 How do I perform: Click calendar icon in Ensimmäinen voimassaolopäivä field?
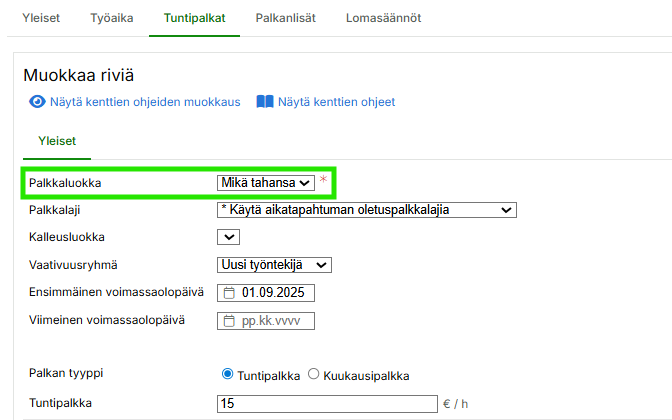229,293
